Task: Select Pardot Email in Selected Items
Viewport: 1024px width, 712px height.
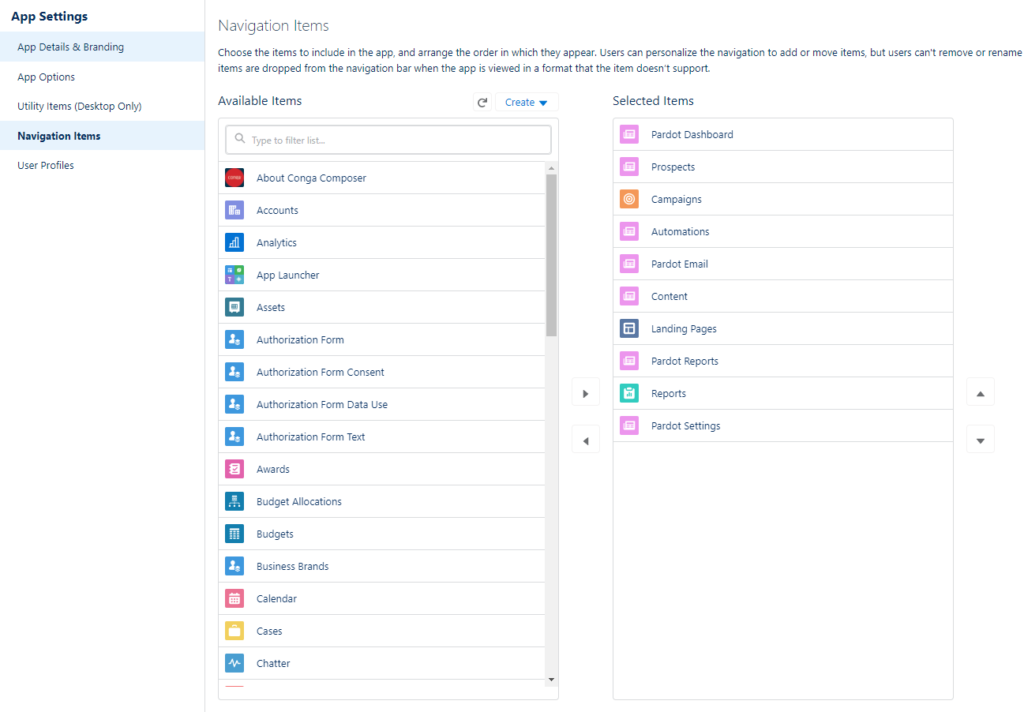Action: coord(783,264)
